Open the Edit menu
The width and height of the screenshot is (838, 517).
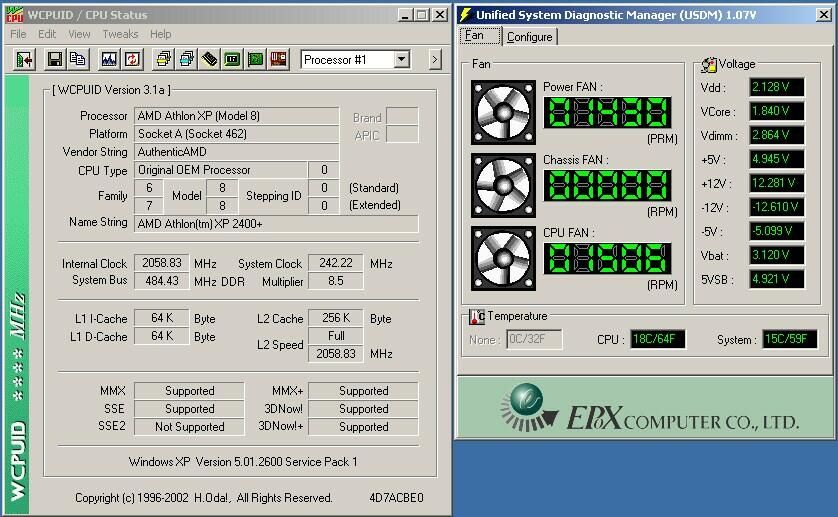pyautogui.click(x=47, y=34)
